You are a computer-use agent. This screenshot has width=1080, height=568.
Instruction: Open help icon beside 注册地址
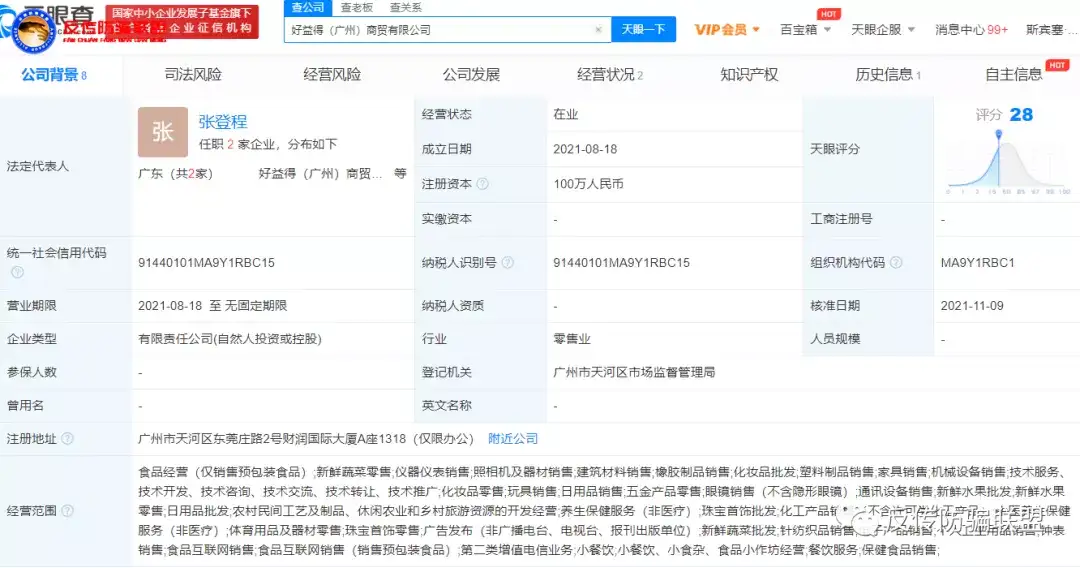68,439
